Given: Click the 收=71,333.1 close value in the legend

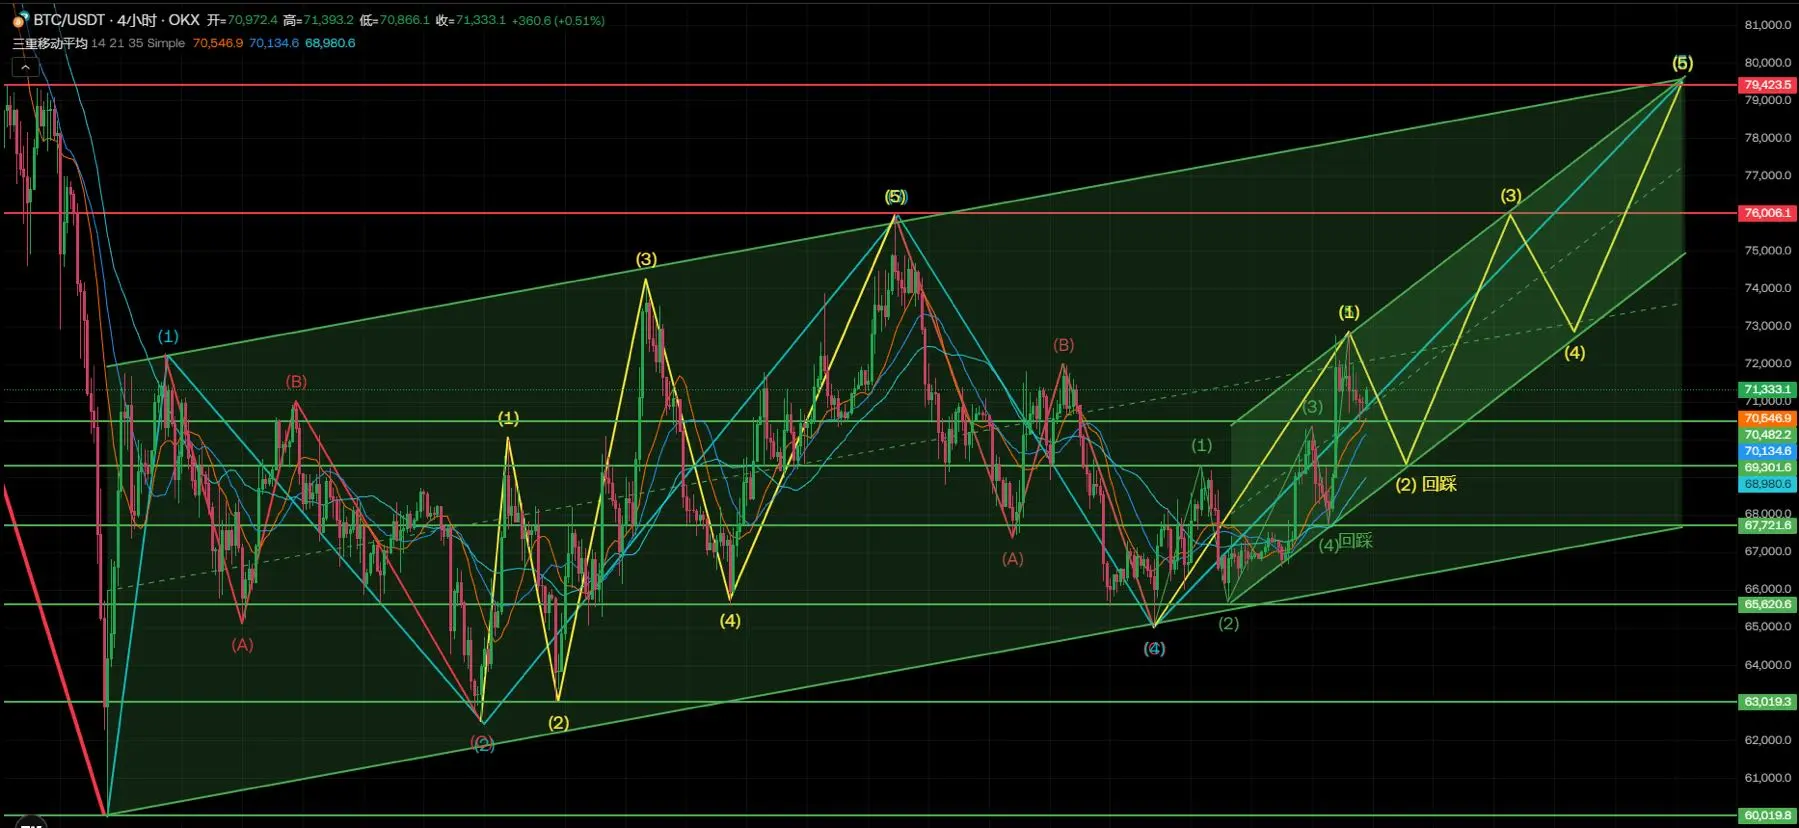Looking at the screenshot, I should [471, 20].
